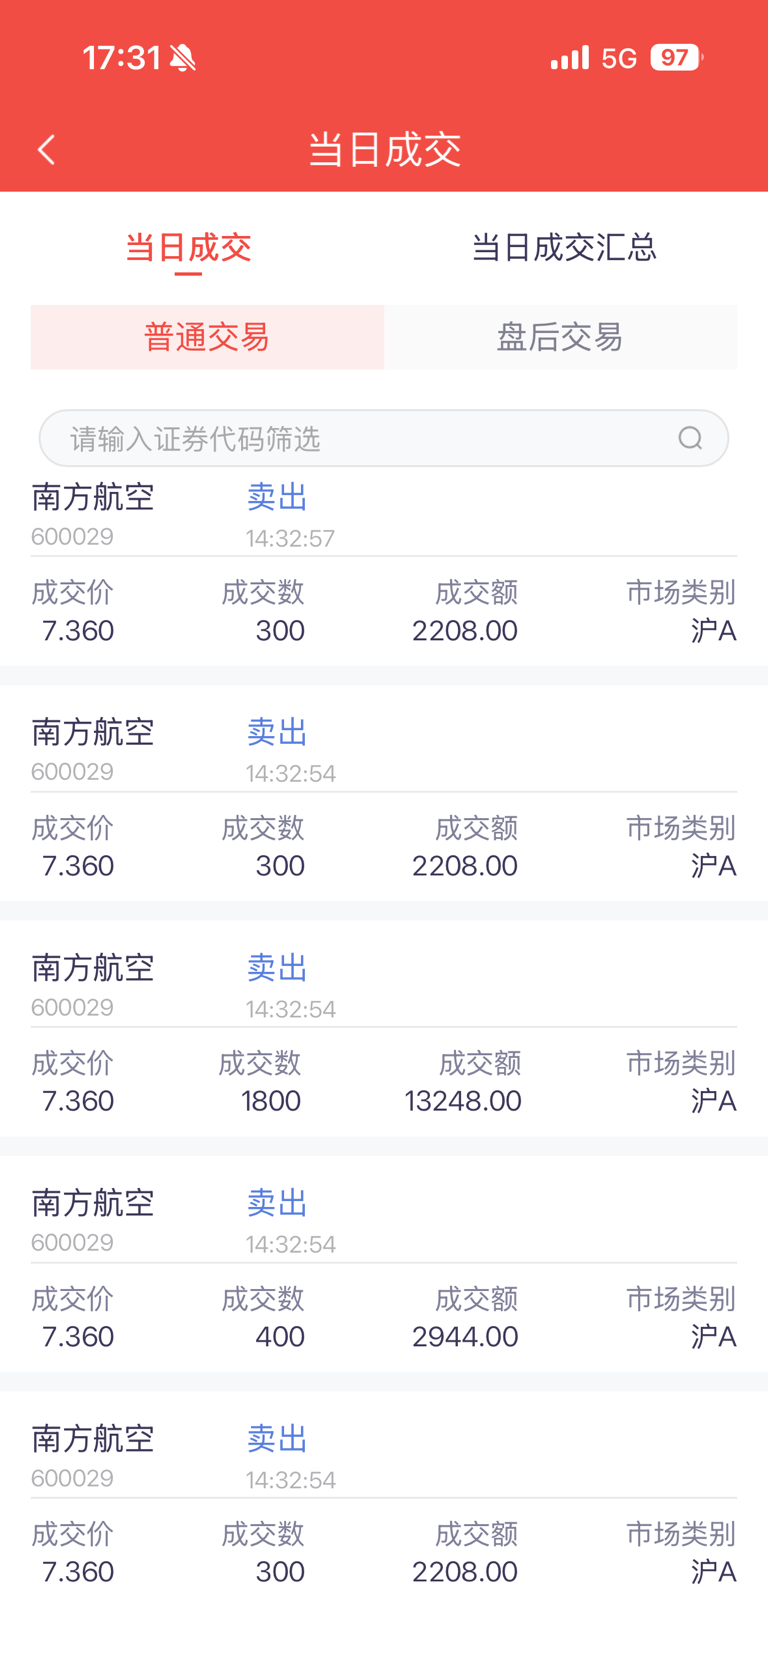Viewport: 769px width, 1665px height.
Task: Switch to 盘后交易 segment
Action: (x=560, y=337)
